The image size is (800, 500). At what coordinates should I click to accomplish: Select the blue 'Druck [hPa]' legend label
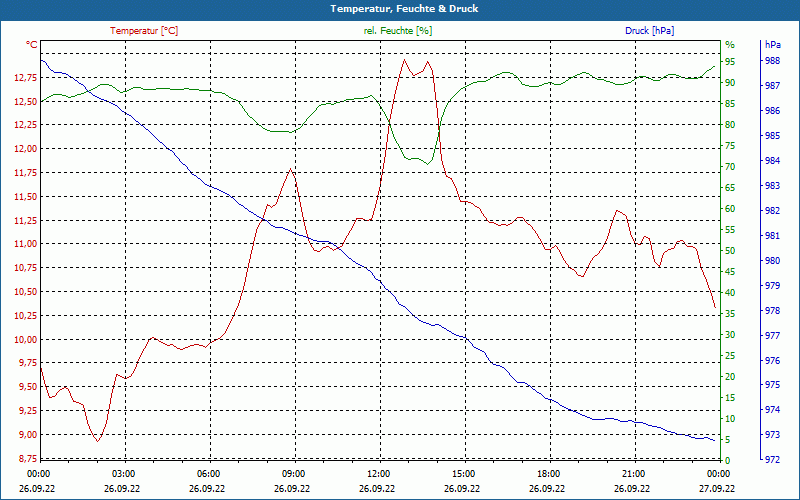[x=649, y=31]
